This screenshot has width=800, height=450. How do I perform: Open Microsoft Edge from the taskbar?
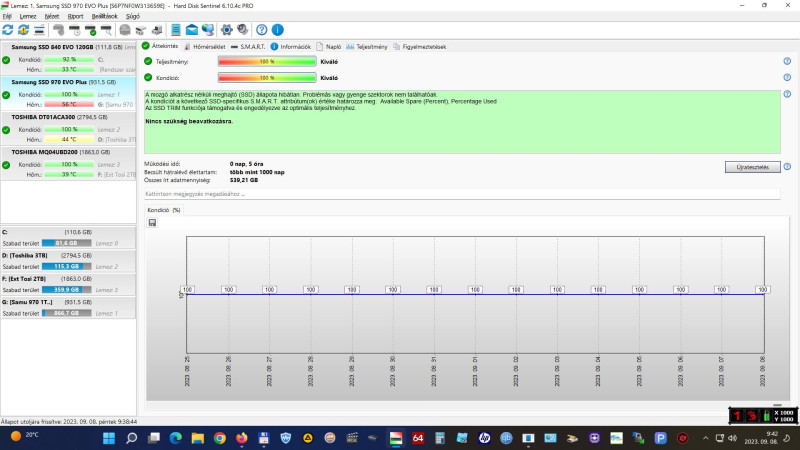pos(176,438)
